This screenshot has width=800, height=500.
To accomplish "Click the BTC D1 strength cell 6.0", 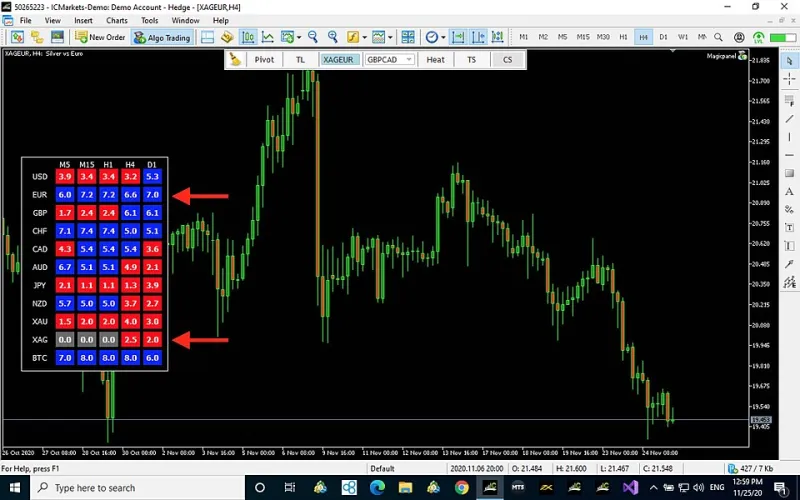I will click(x=152, y=358).
